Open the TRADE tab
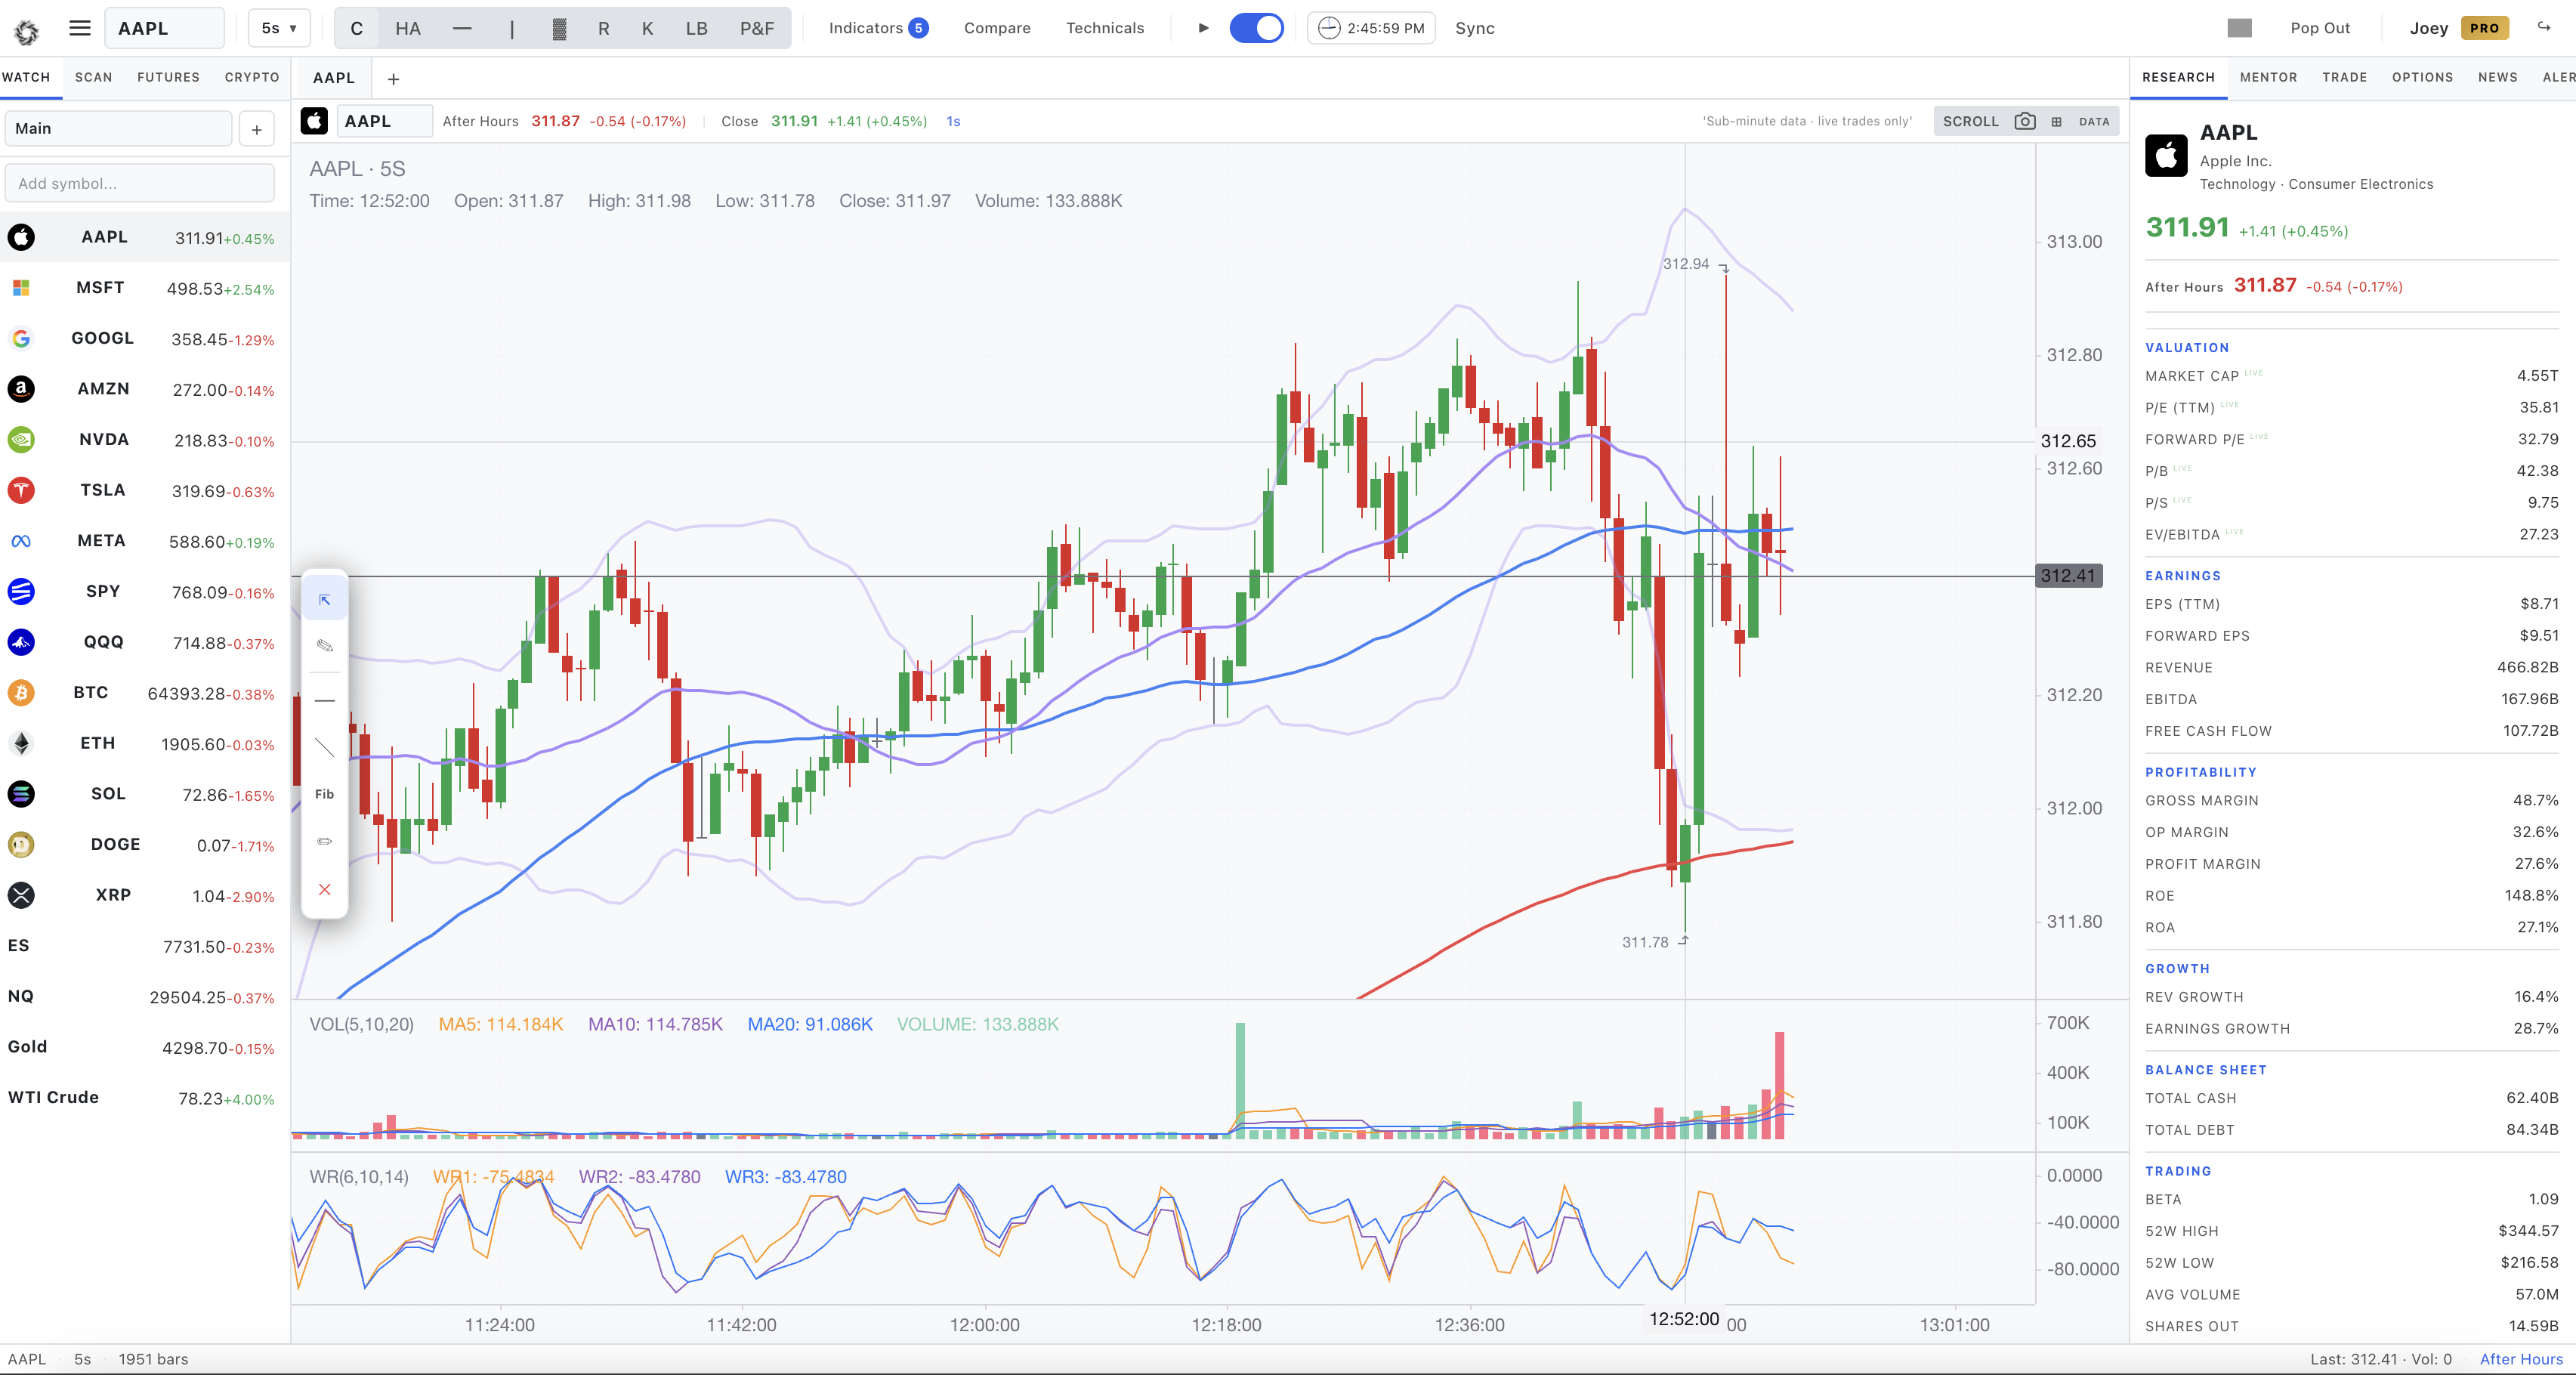Viewport: 2576px width, 1375px height. click(x=2344, y=77)
